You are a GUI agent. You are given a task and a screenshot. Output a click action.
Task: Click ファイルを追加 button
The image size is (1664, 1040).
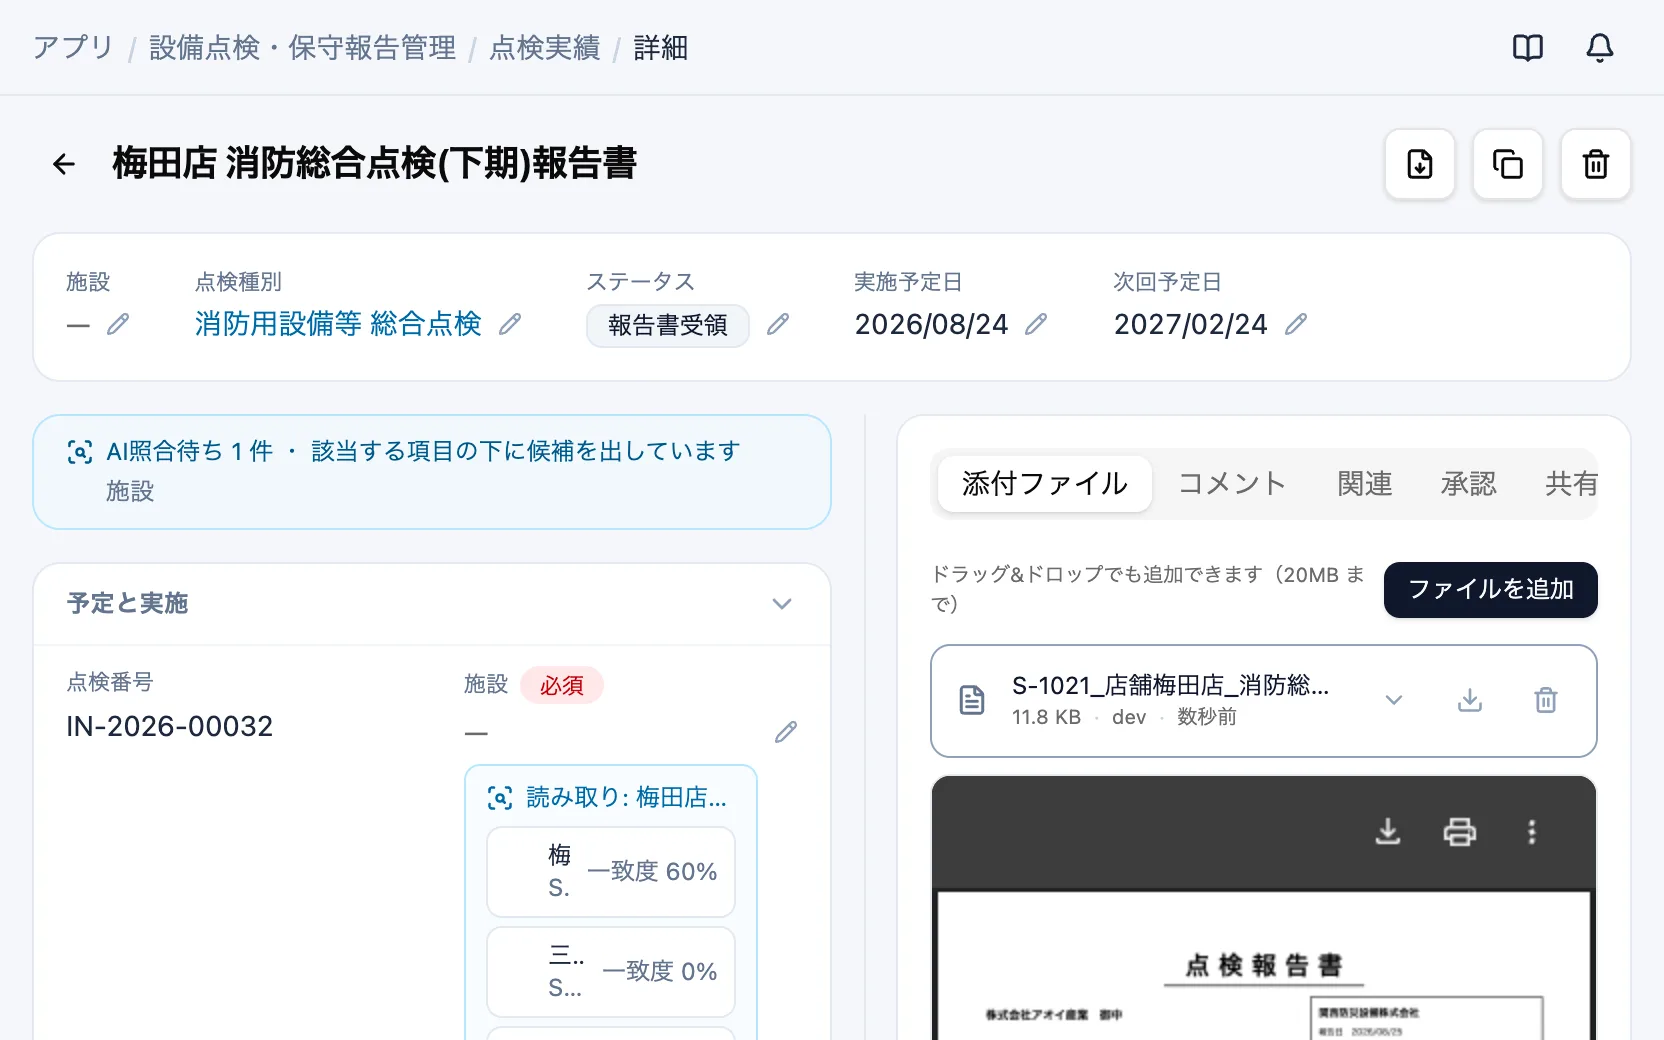tap(1491, 590)
